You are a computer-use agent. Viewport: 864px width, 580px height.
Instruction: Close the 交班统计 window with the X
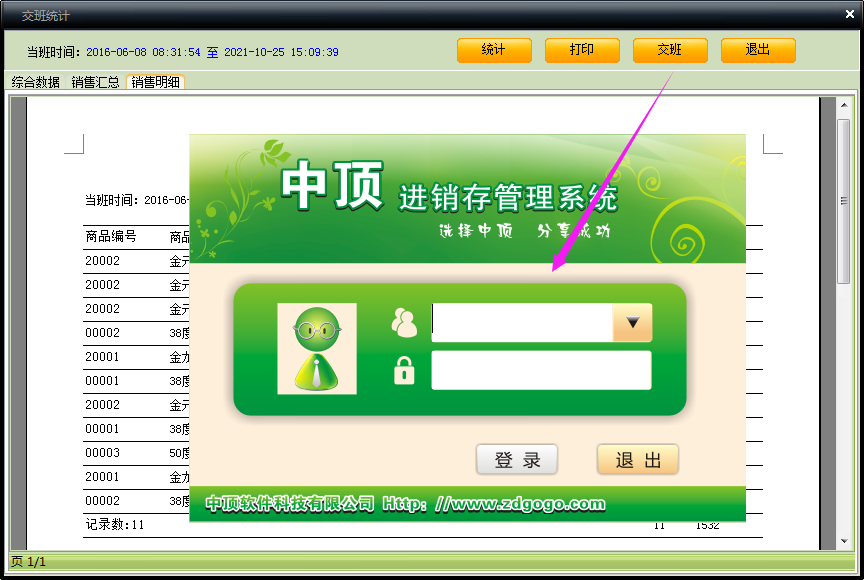click(x=850, y=14)
